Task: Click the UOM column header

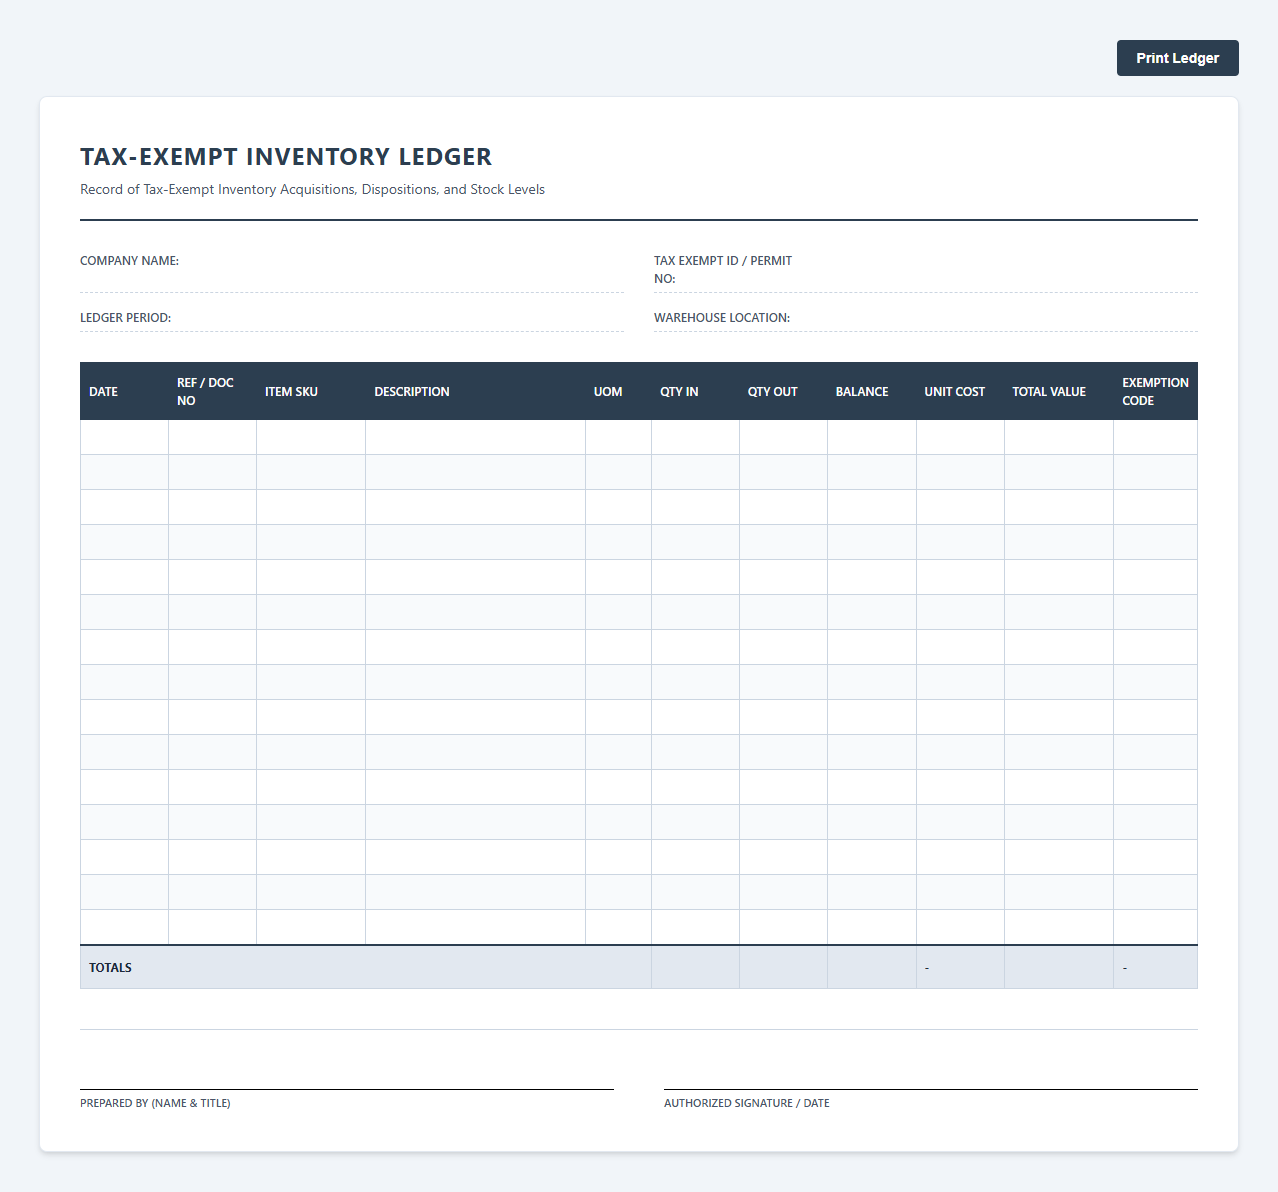Action: (618, 391)
